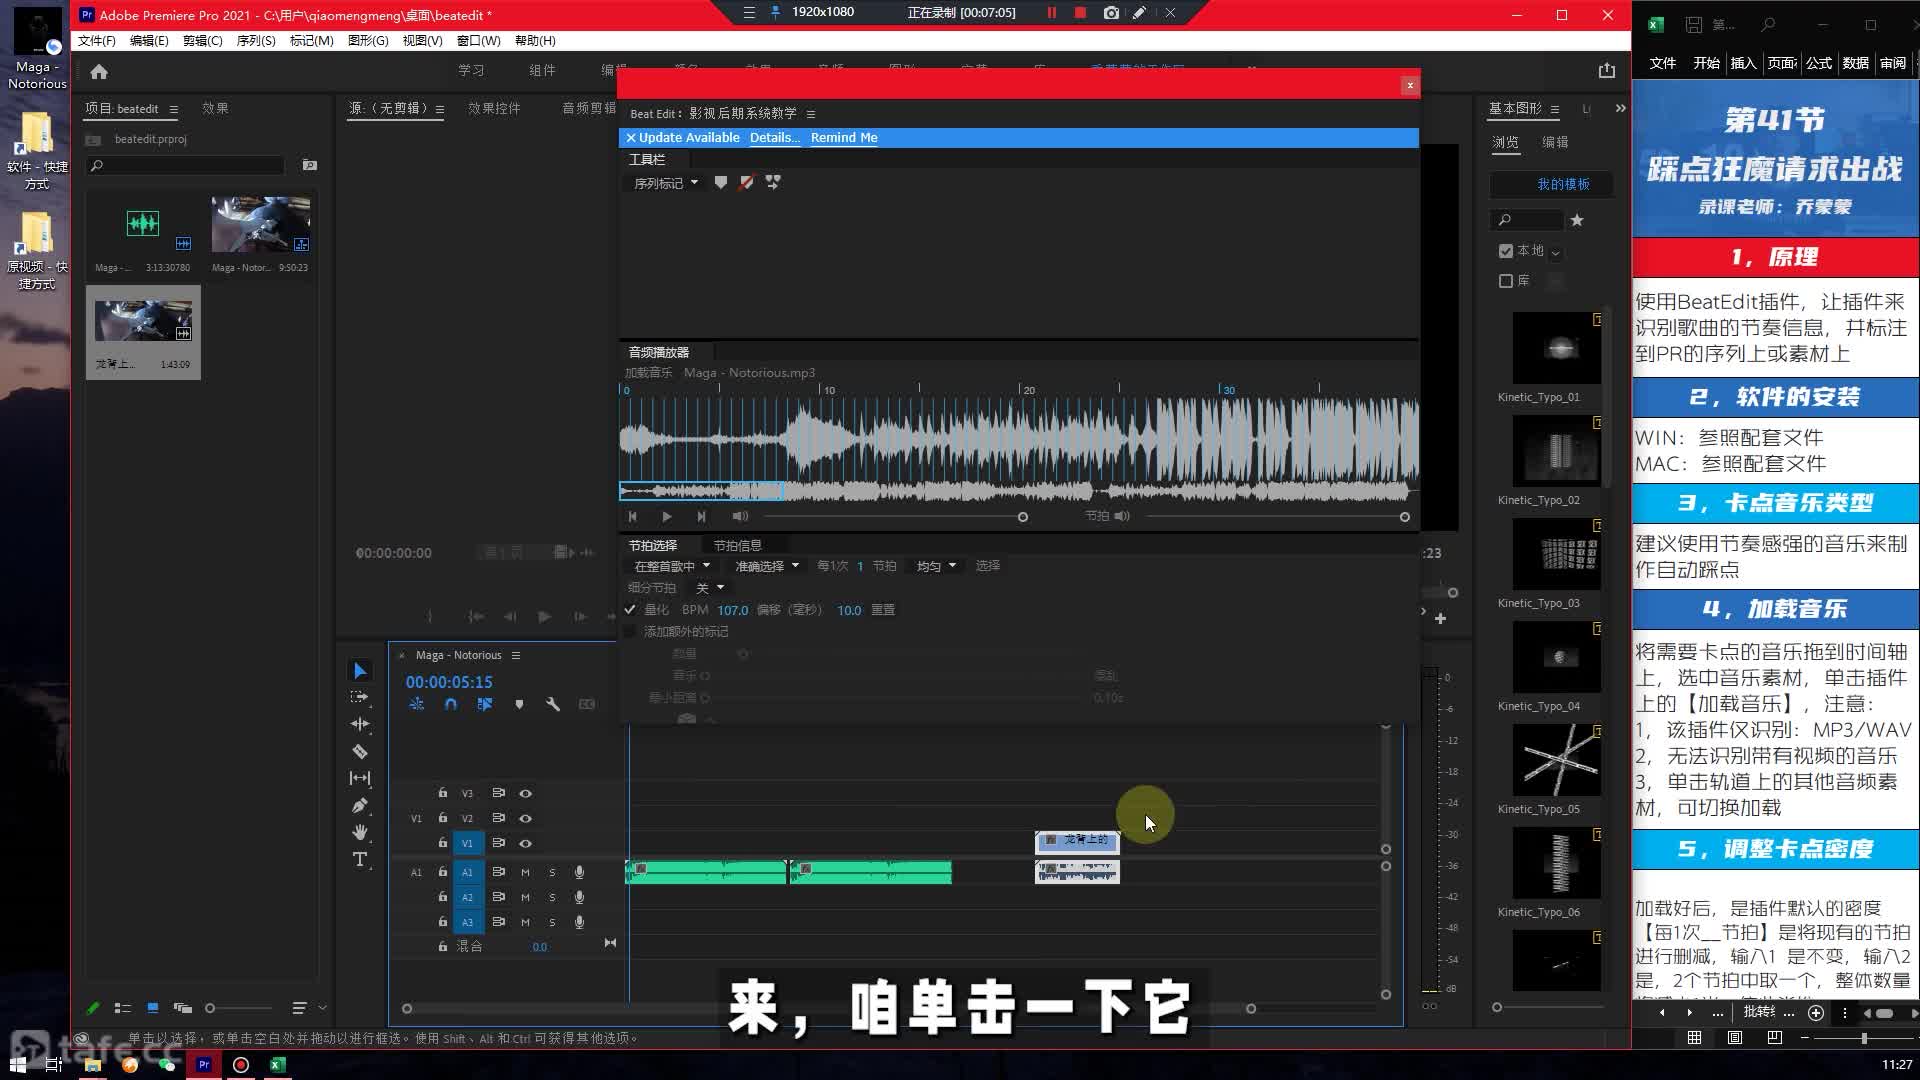
Task: Click export share icon top right
Action: (x=1607, y=70)
